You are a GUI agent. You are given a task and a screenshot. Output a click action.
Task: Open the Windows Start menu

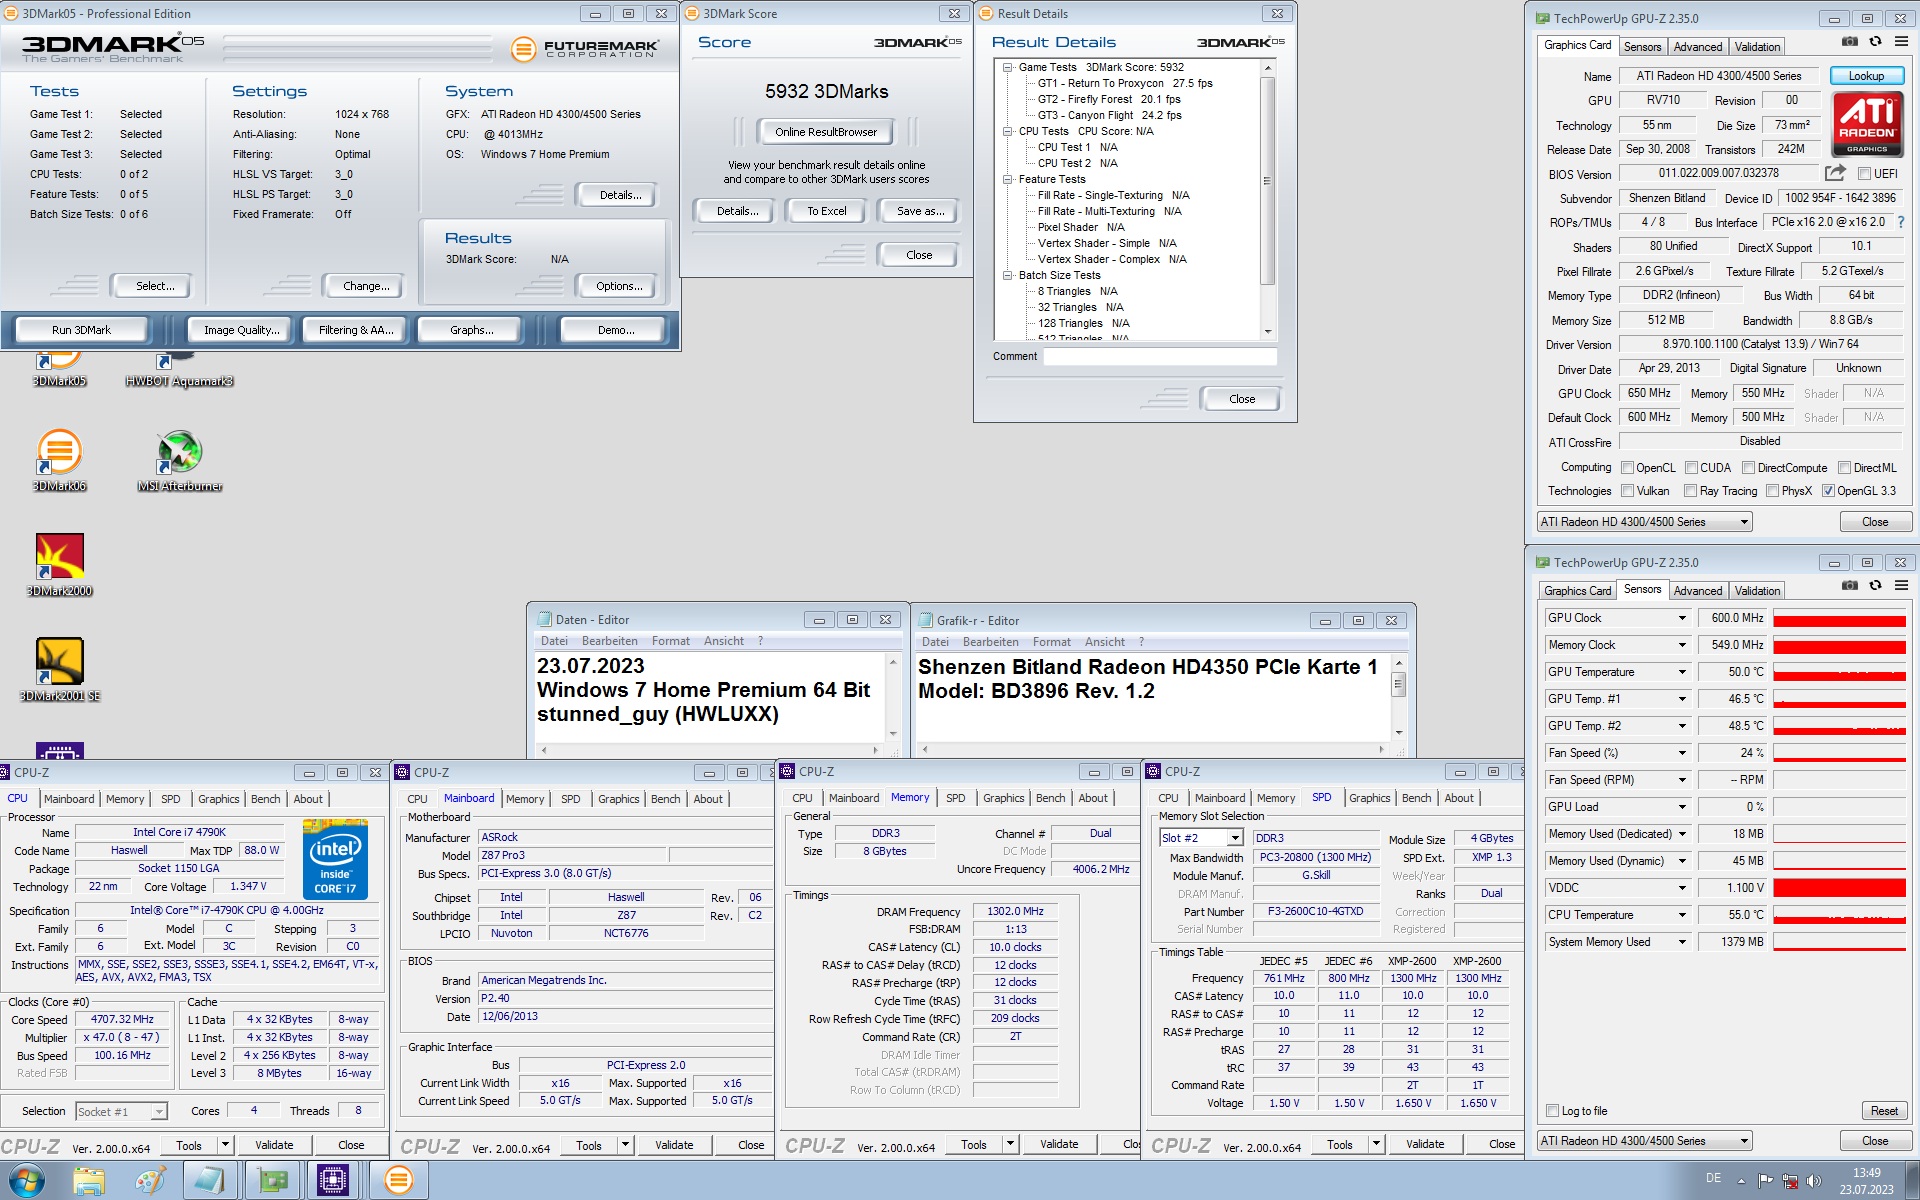click(26, 1181)
